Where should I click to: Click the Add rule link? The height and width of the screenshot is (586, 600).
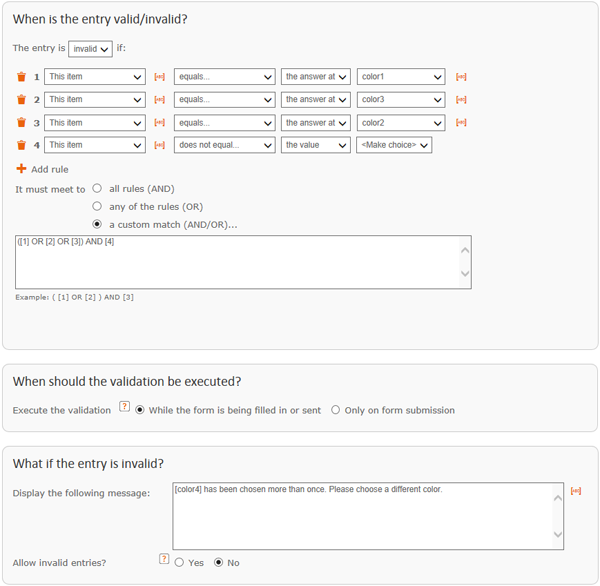click(x=50, y=170)
